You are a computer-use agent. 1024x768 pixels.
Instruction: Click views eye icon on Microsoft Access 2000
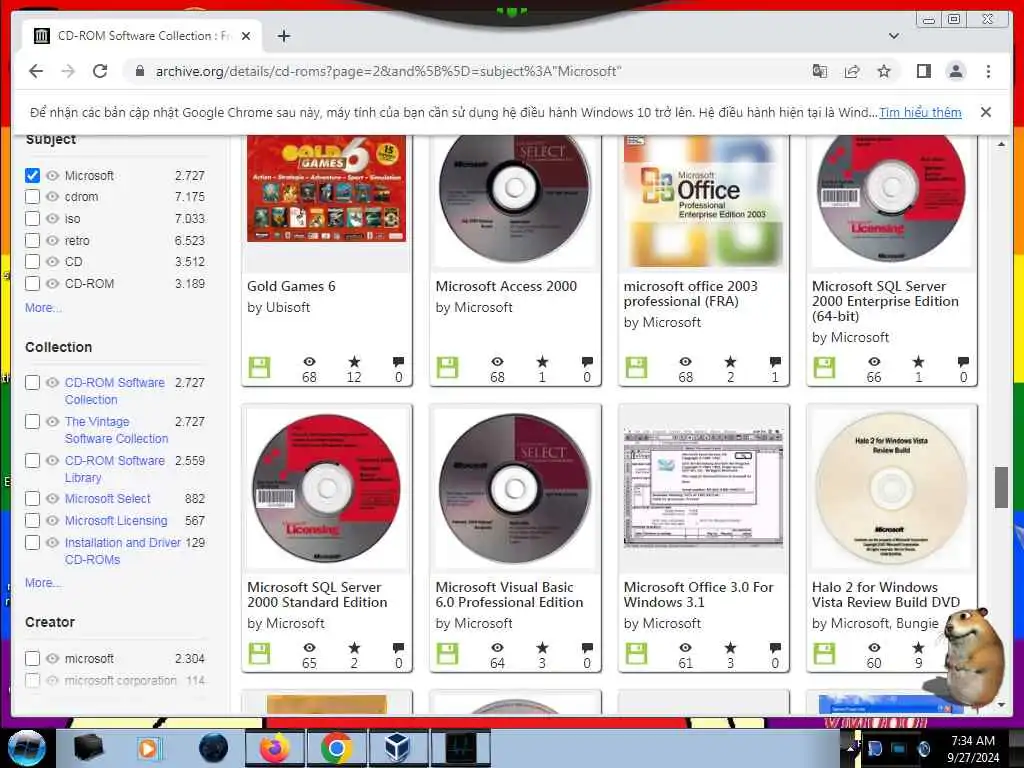pos(497,361)
